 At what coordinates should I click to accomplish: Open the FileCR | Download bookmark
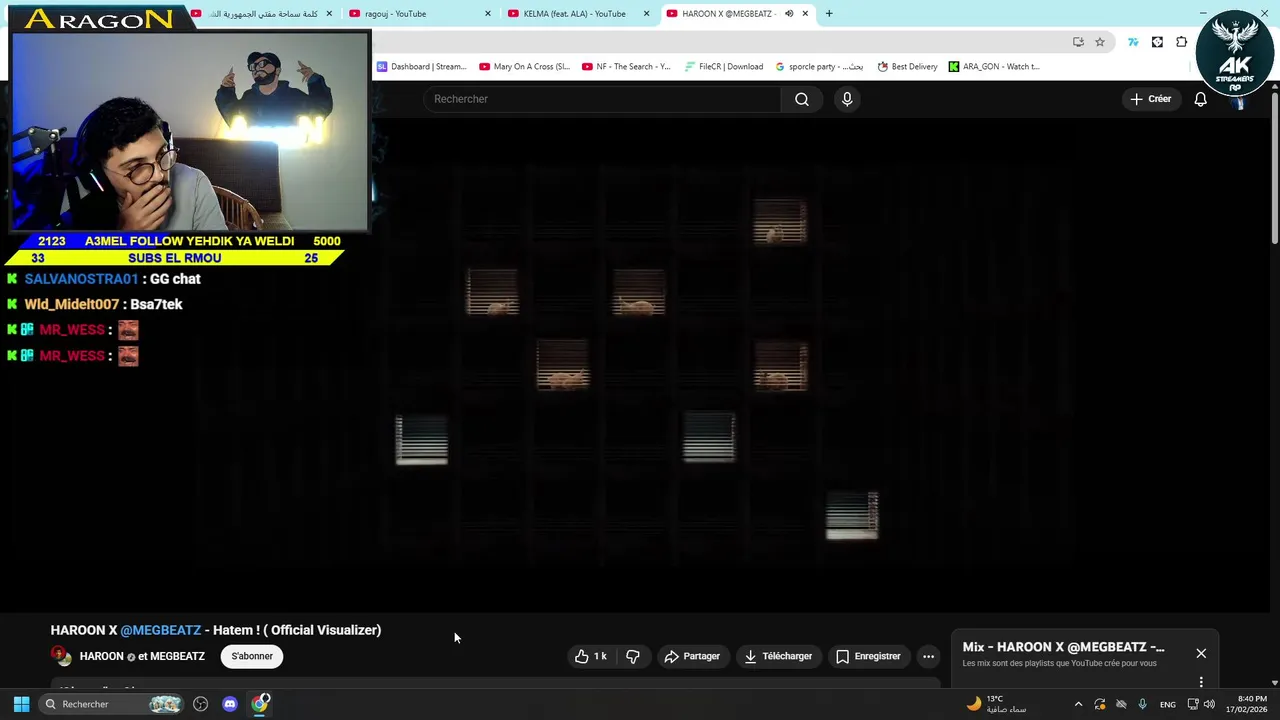tap(724, 67)
